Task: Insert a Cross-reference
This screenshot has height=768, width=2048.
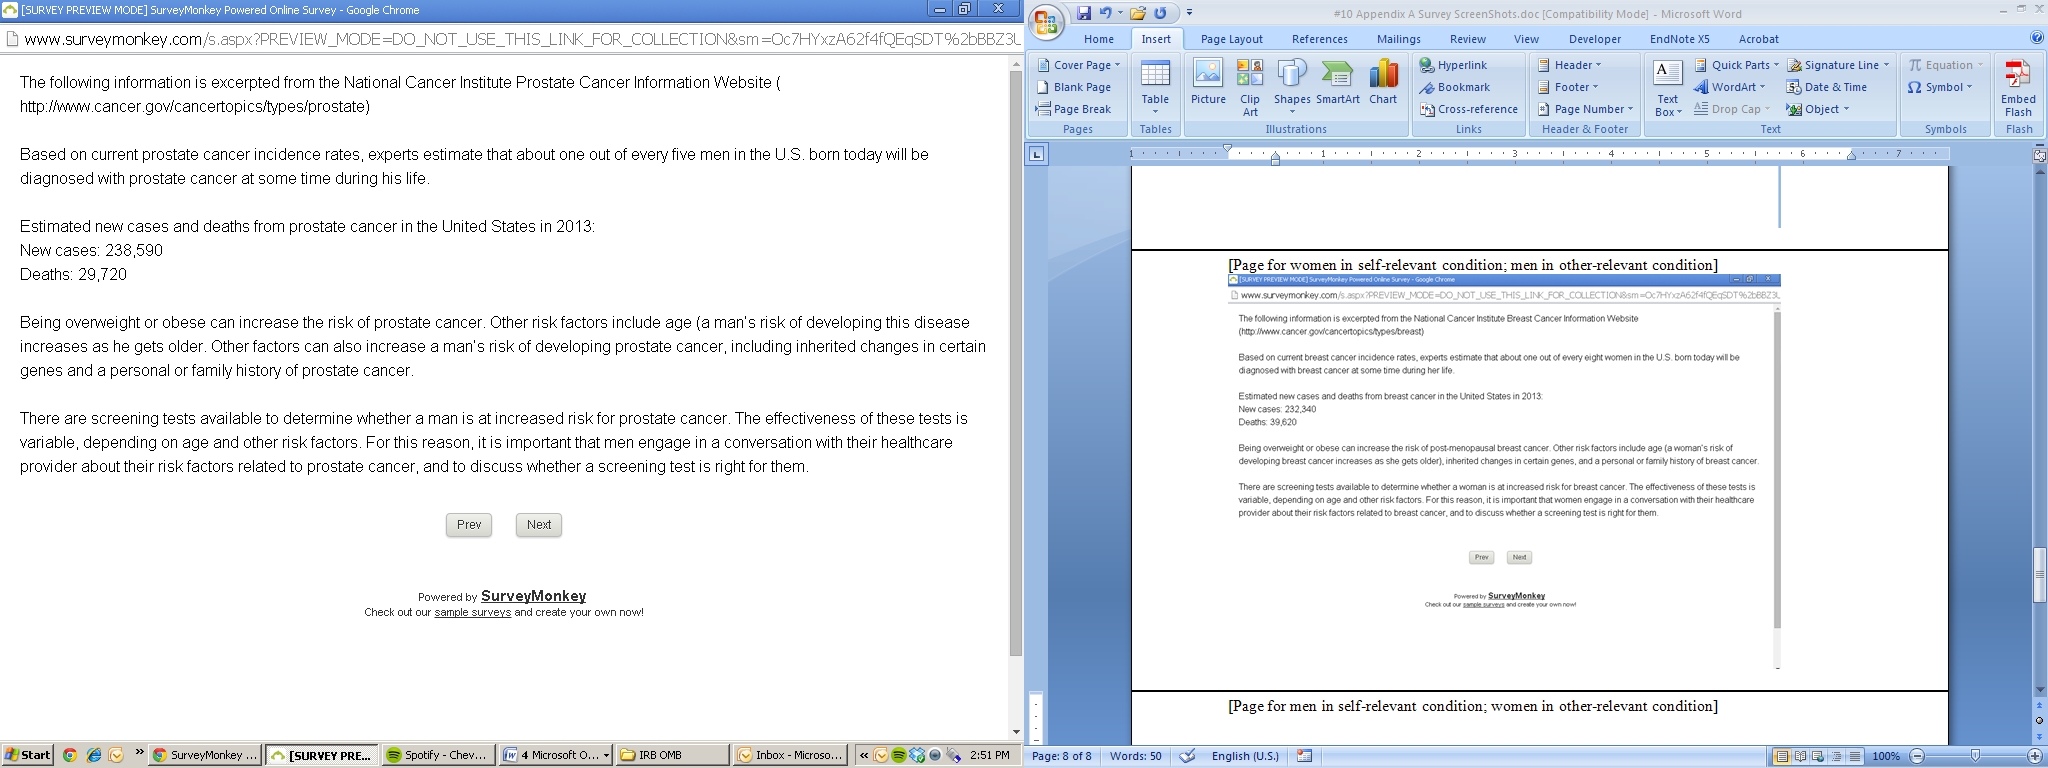Action: click(x=1469, y=109)
